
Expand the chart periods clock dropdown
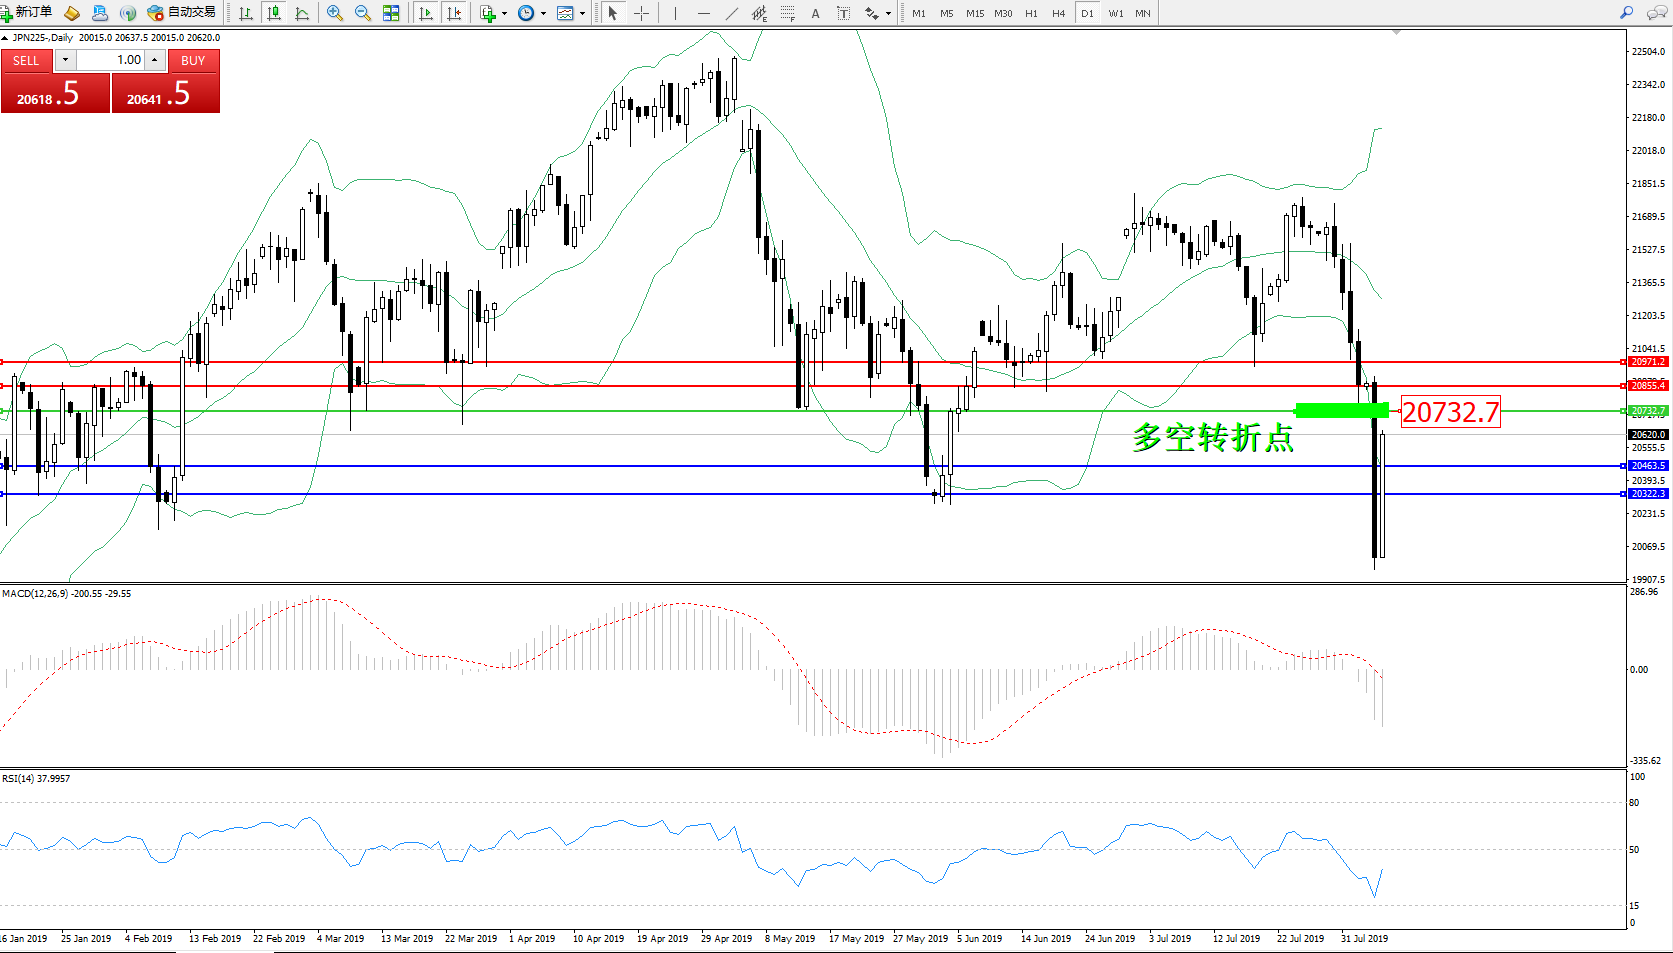coord(532,13)
